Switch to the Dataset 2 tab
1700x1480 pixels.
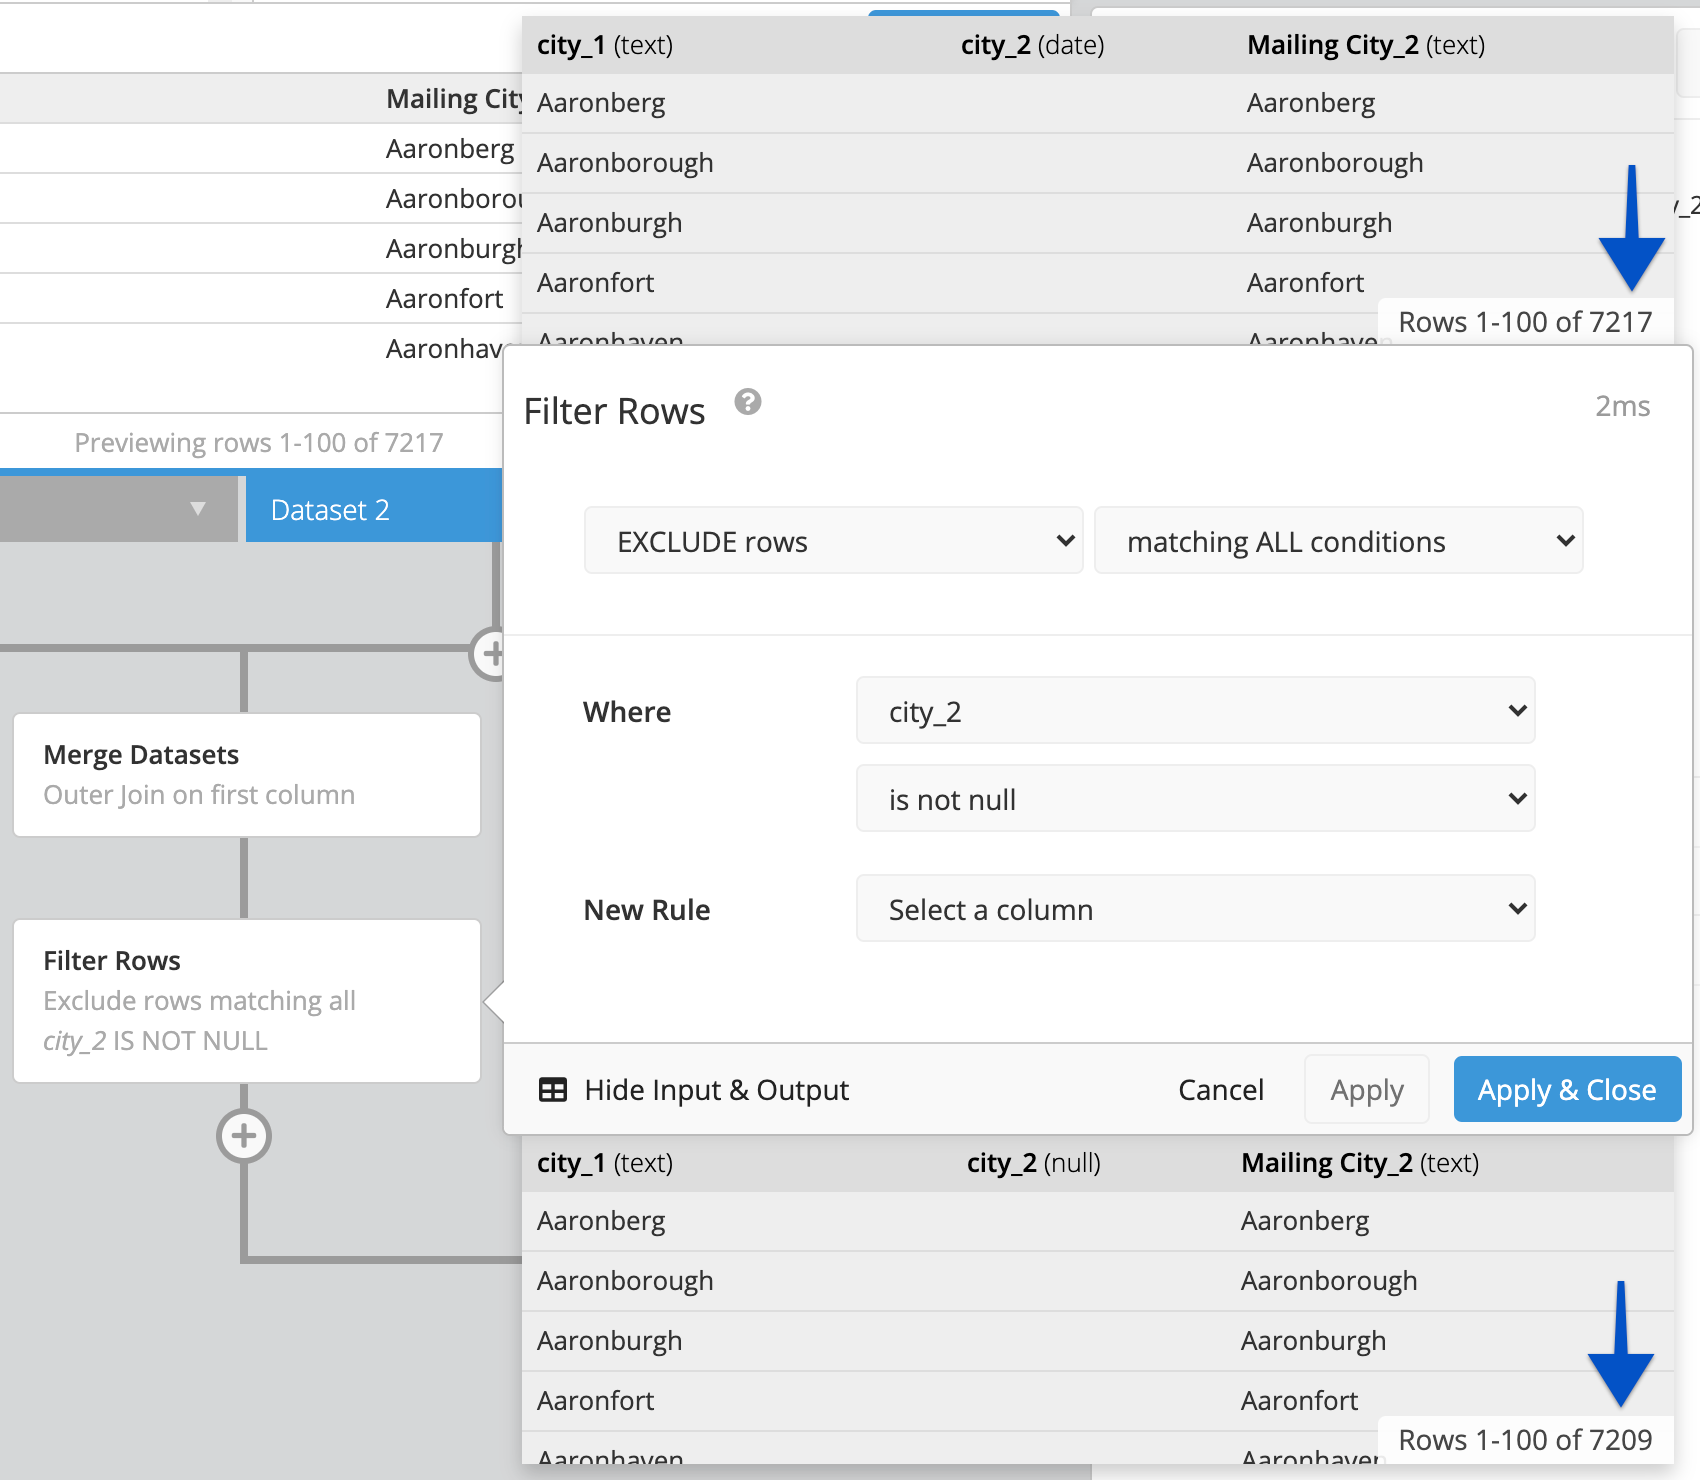373,510
